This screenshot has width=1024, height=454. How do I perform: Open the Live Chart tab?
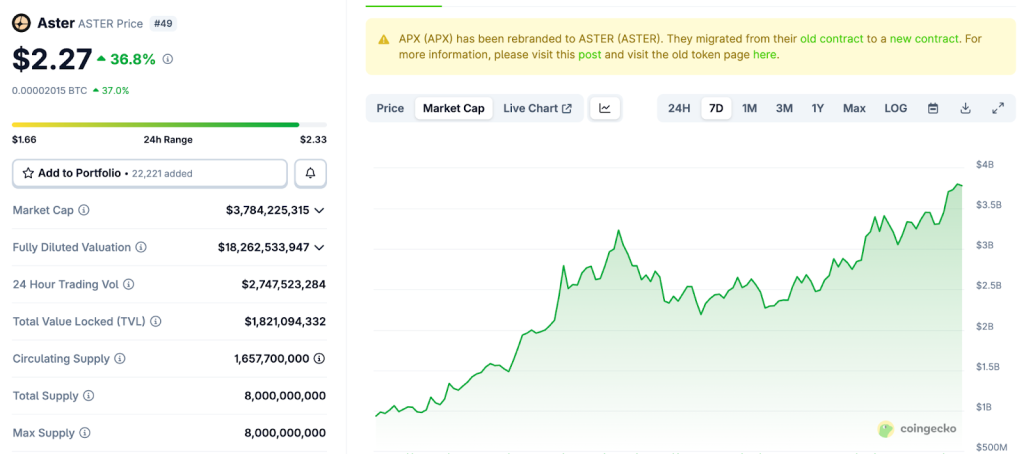pos(537,108)
